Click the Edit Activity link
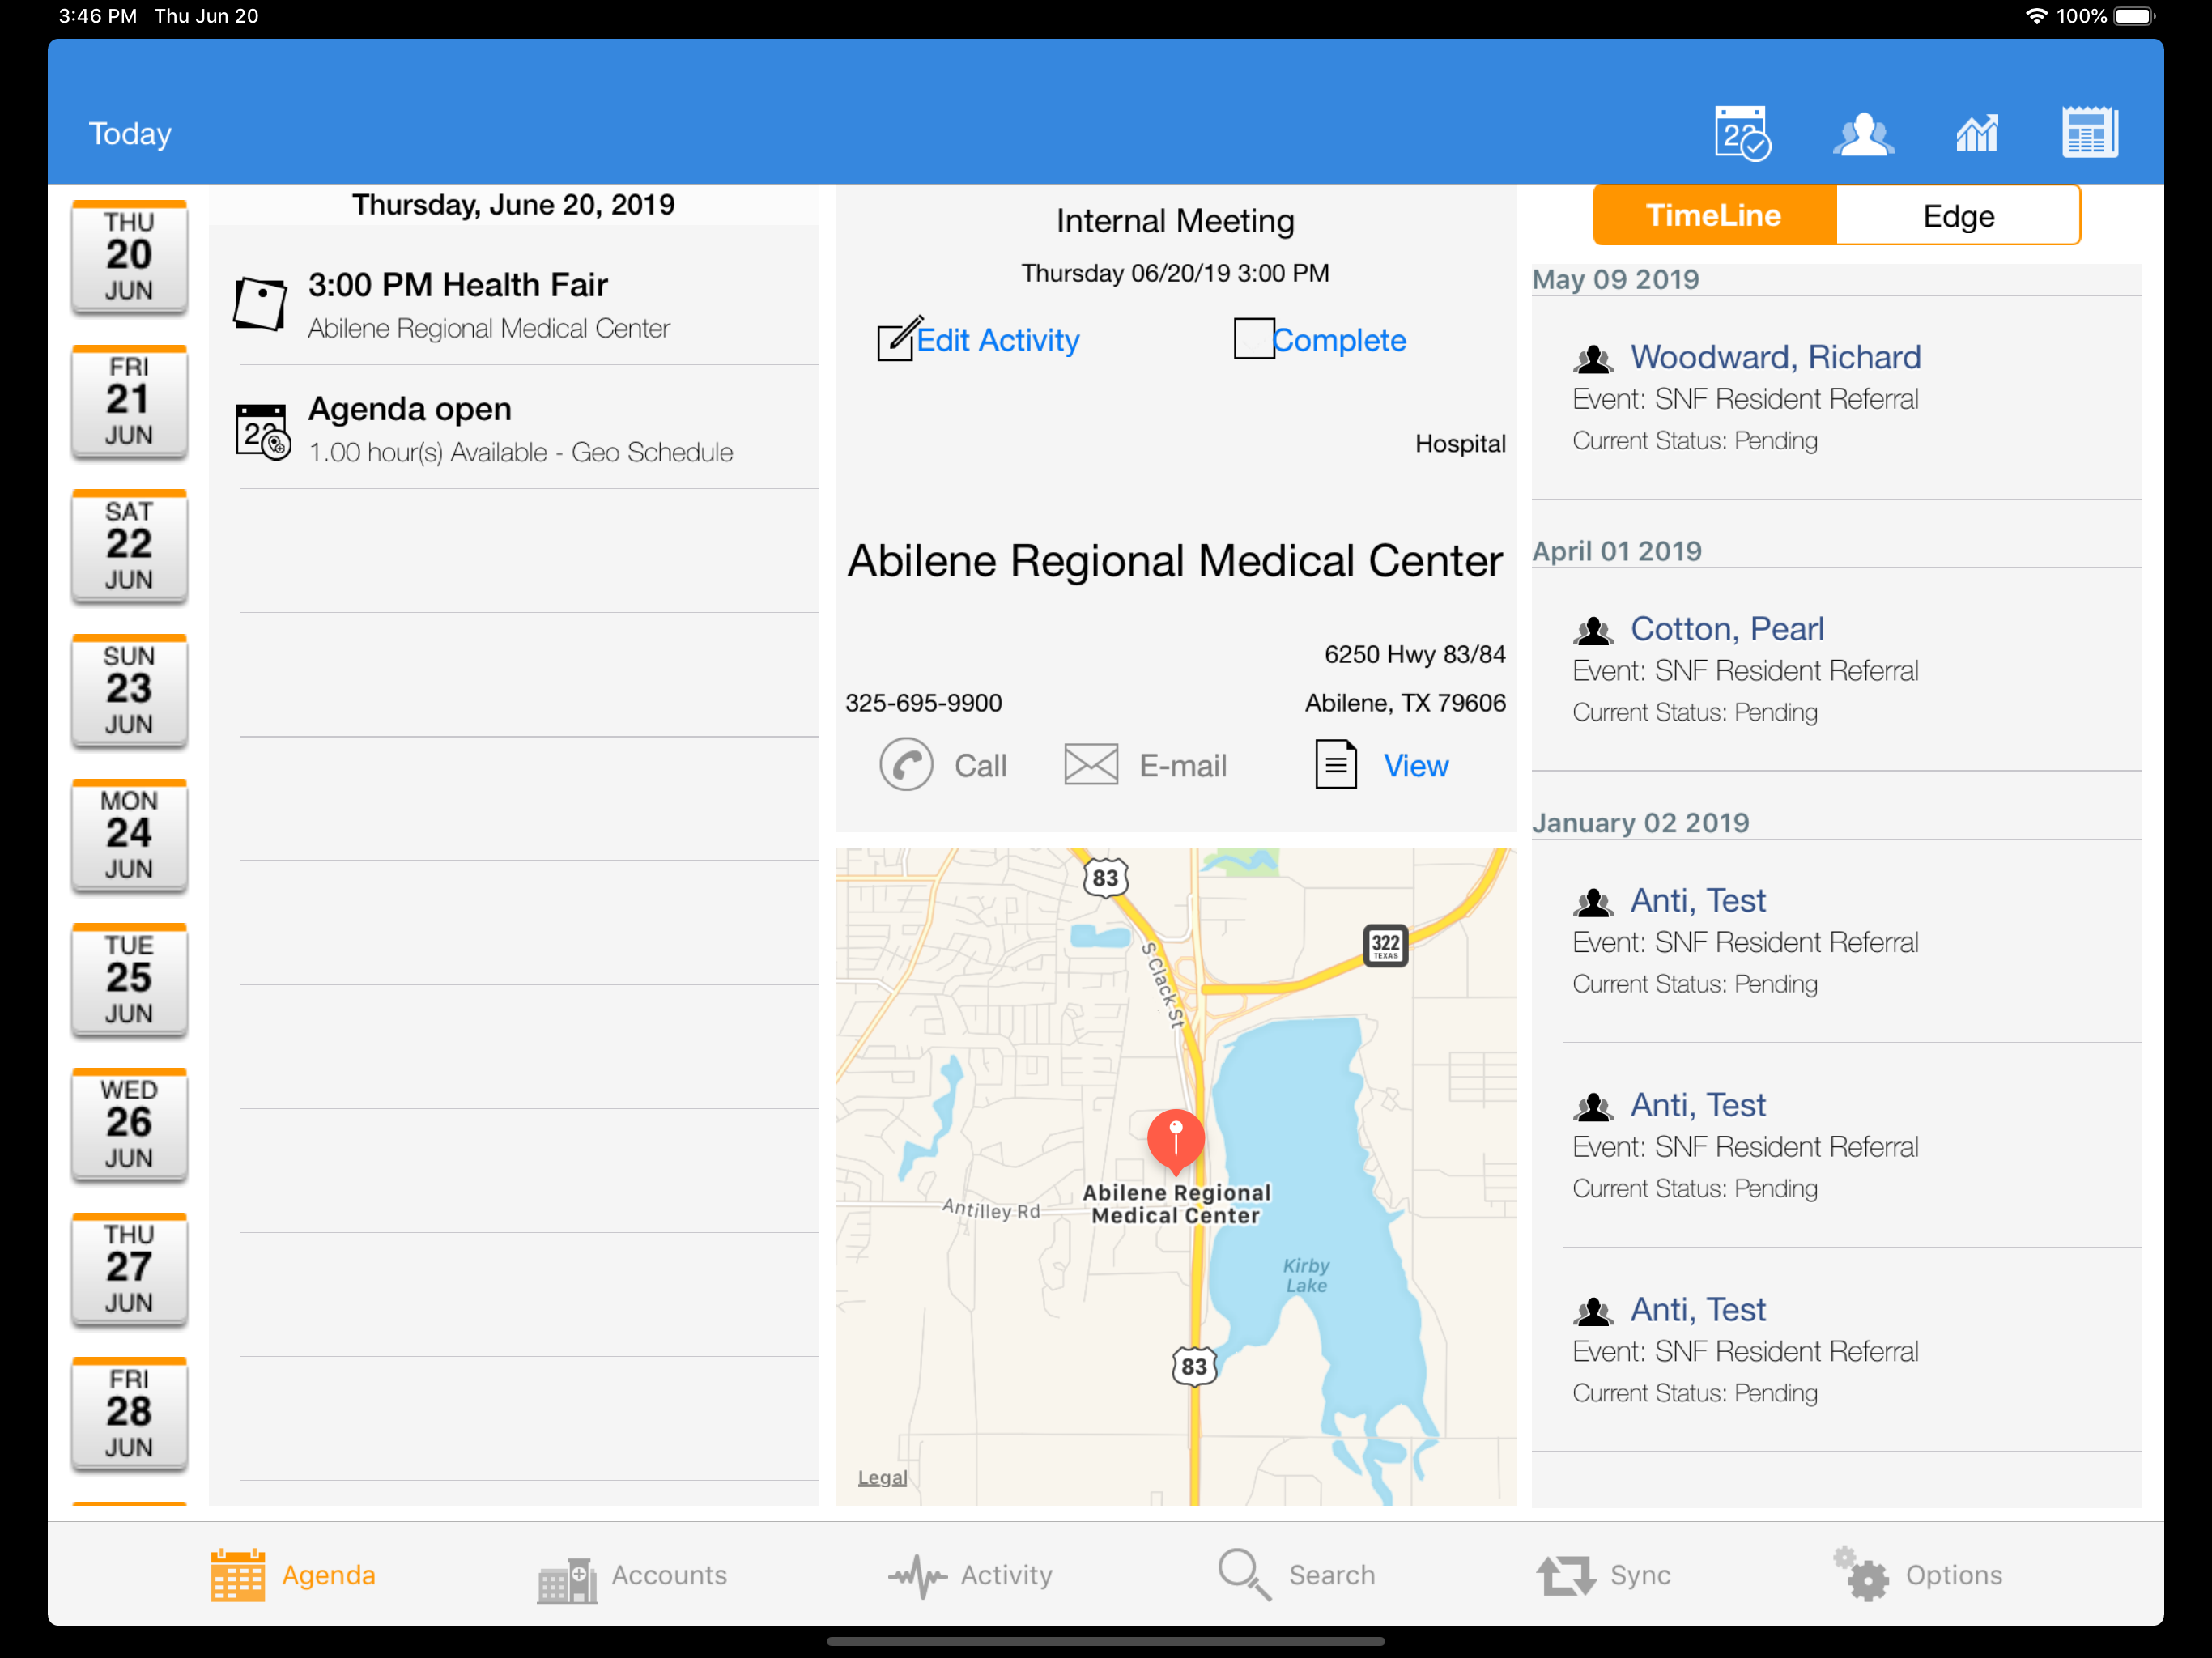The image size is (2212, 1658). (998, 340)
